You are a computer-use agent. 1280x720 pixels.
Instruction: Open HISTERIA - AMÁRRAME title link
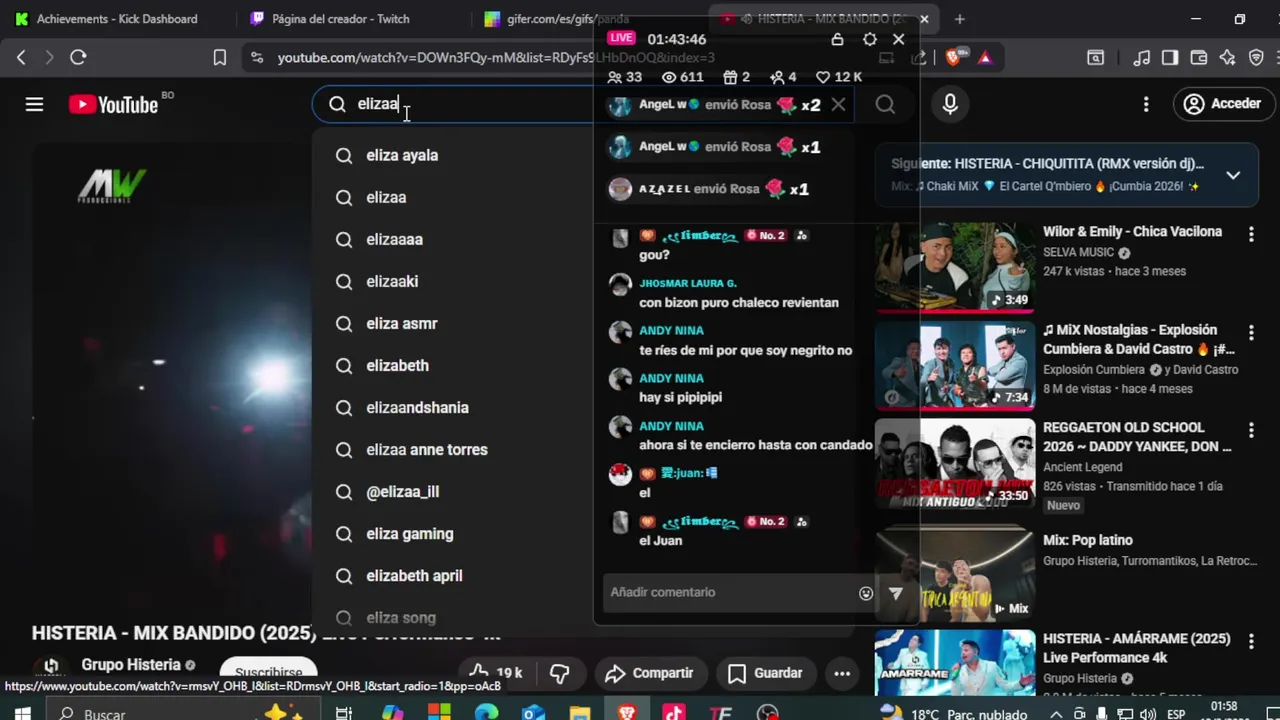(1136, 648)
